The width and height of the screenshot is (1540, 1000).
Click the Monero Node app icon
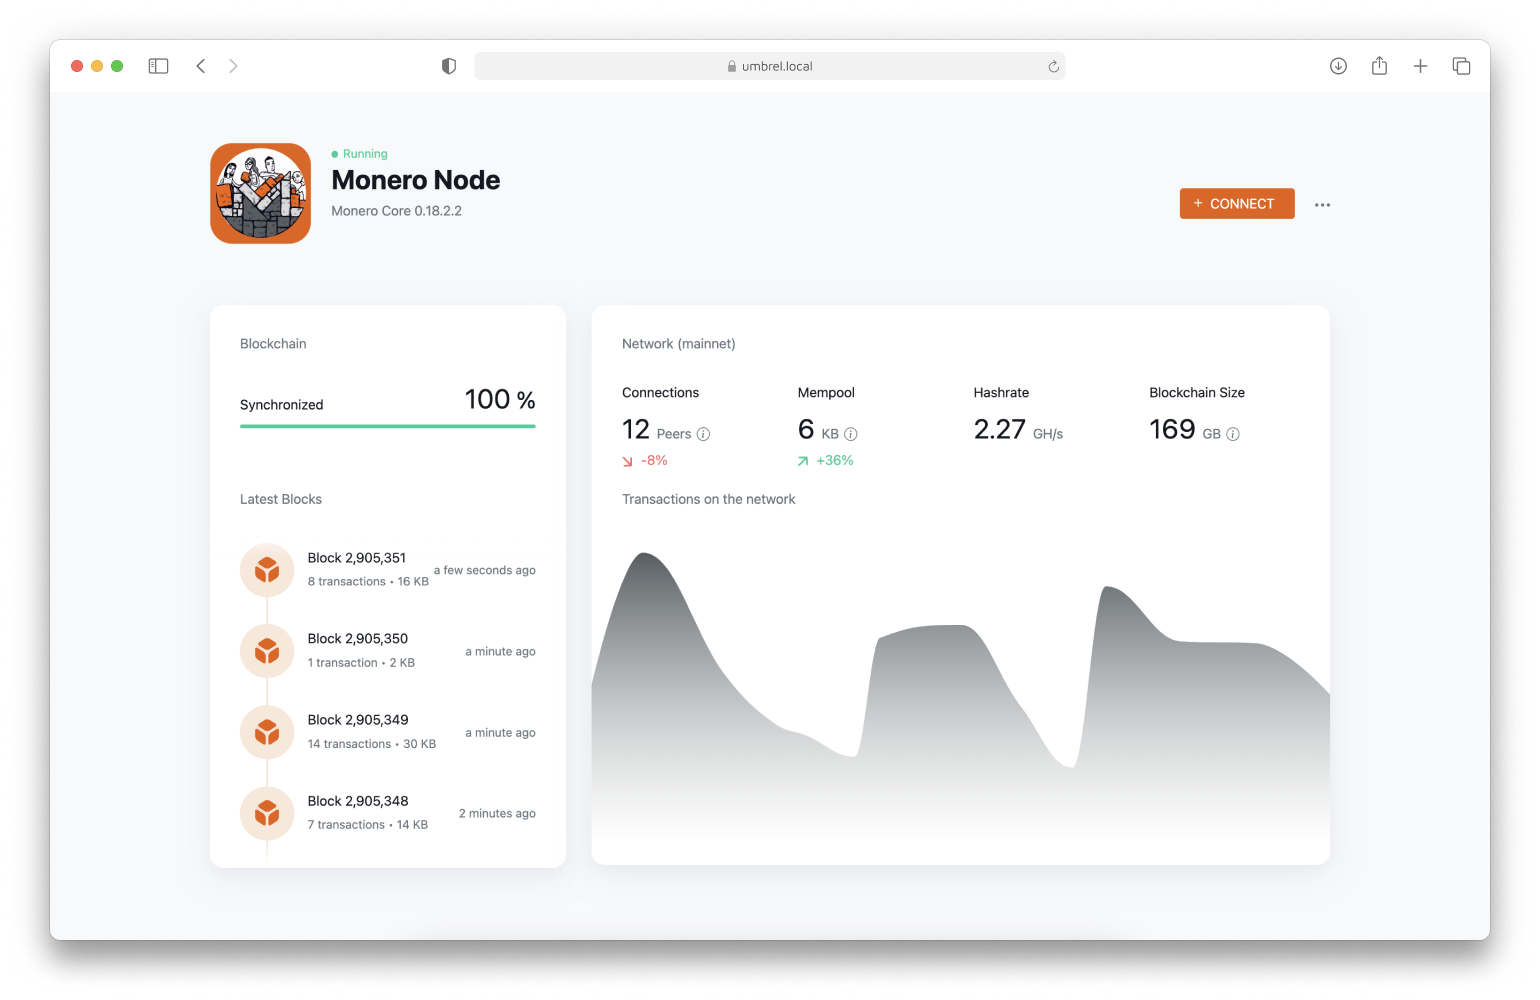[x=260, y=193]
